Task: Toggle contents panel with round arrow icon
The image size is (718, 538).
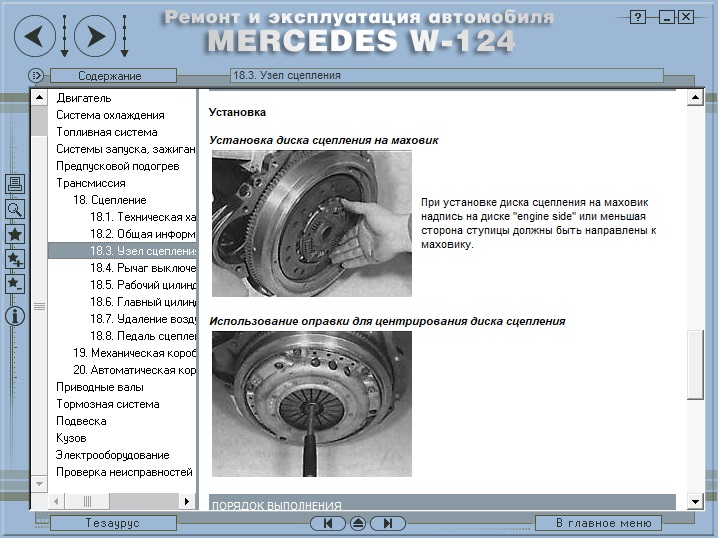Action: coord(36,75)
